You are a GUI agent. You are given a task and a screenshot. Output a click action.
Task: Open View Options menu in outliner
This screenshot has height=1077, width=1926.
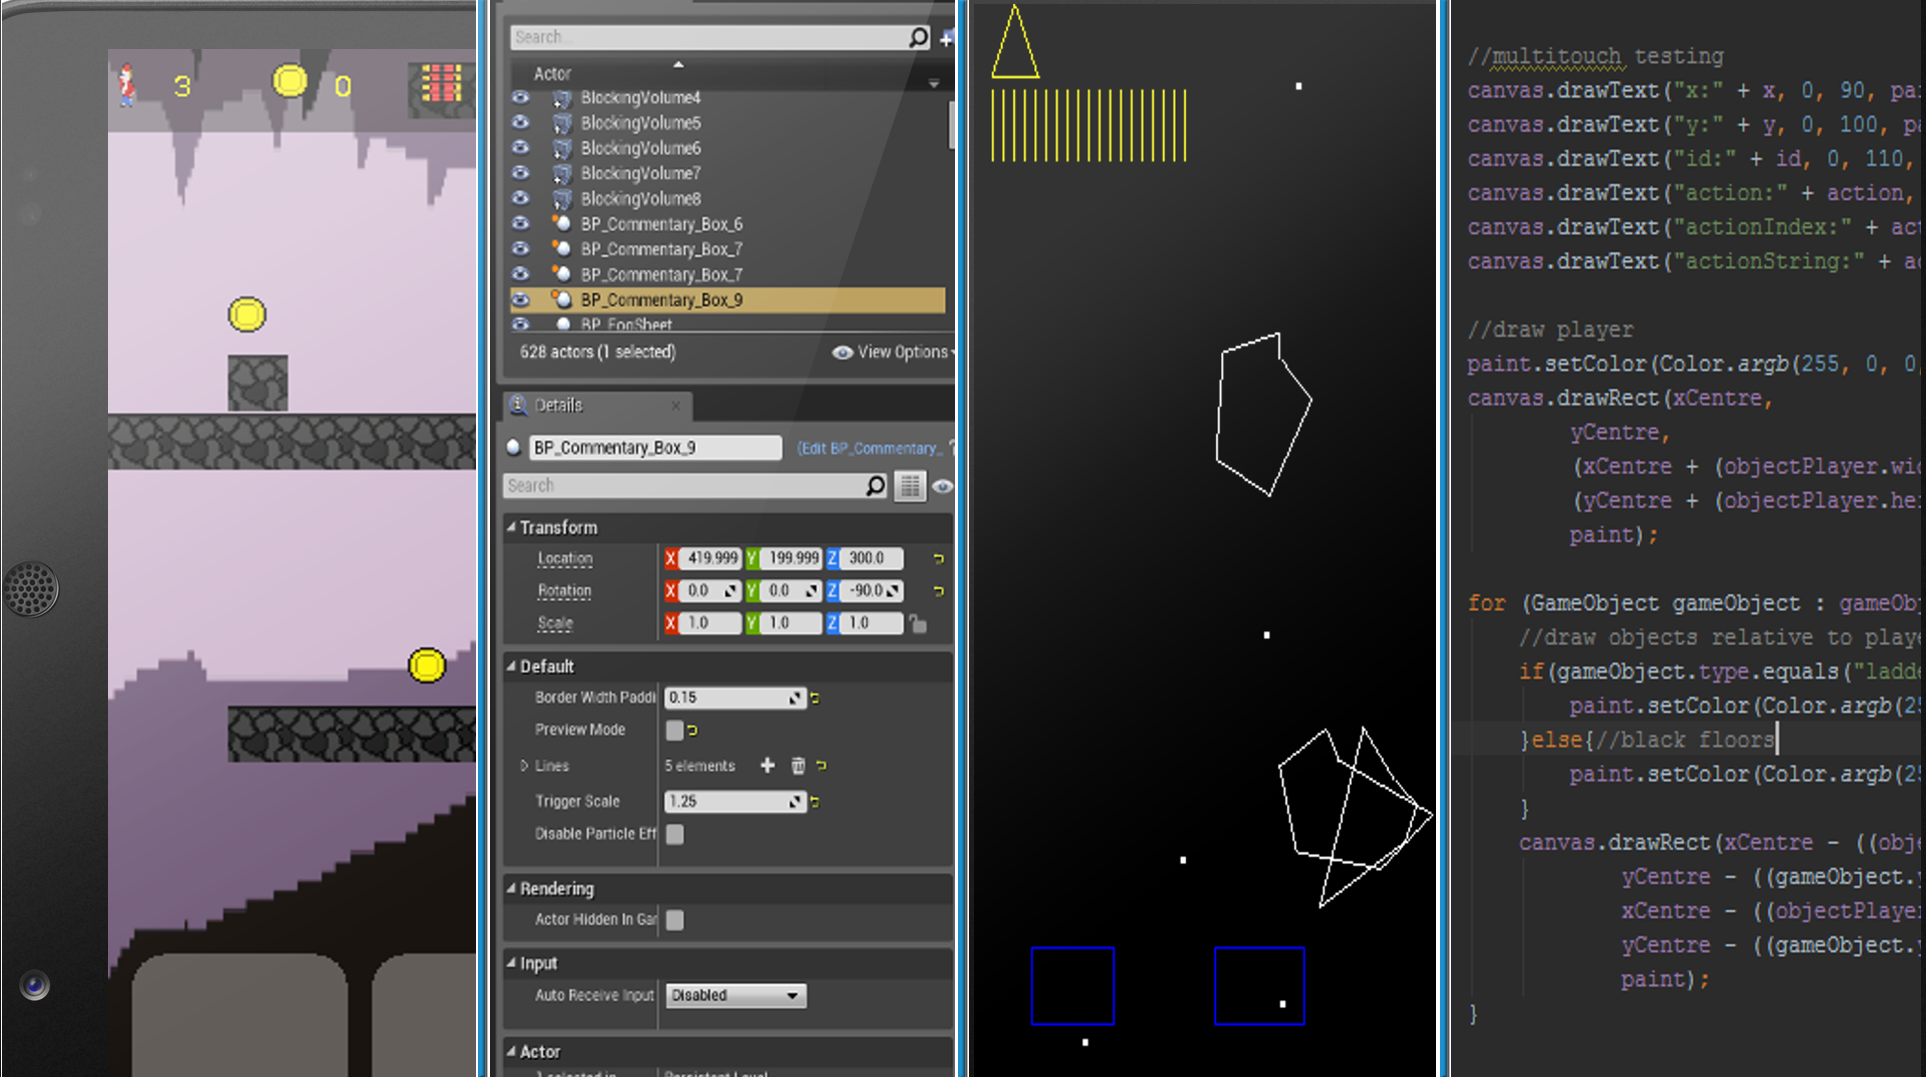(x=893, y=352)
